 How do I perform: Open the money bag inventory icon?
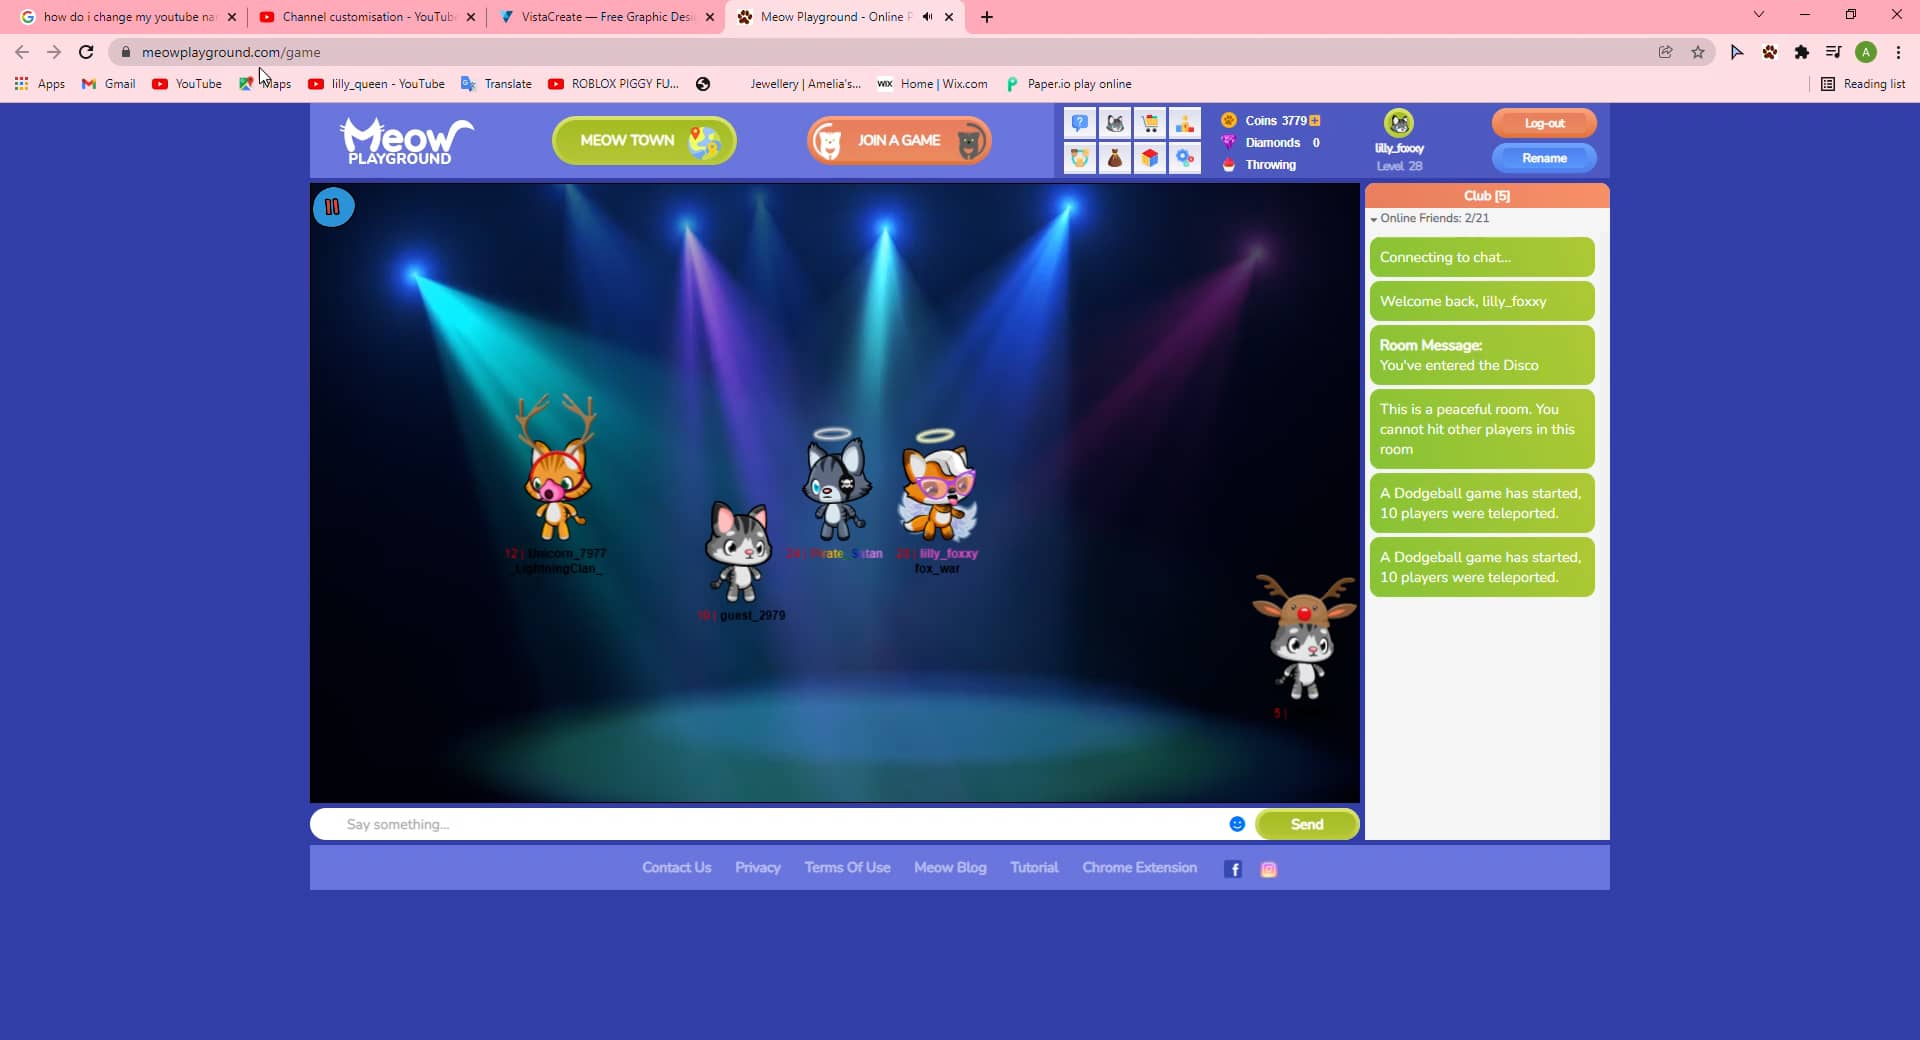point(1114,158)
